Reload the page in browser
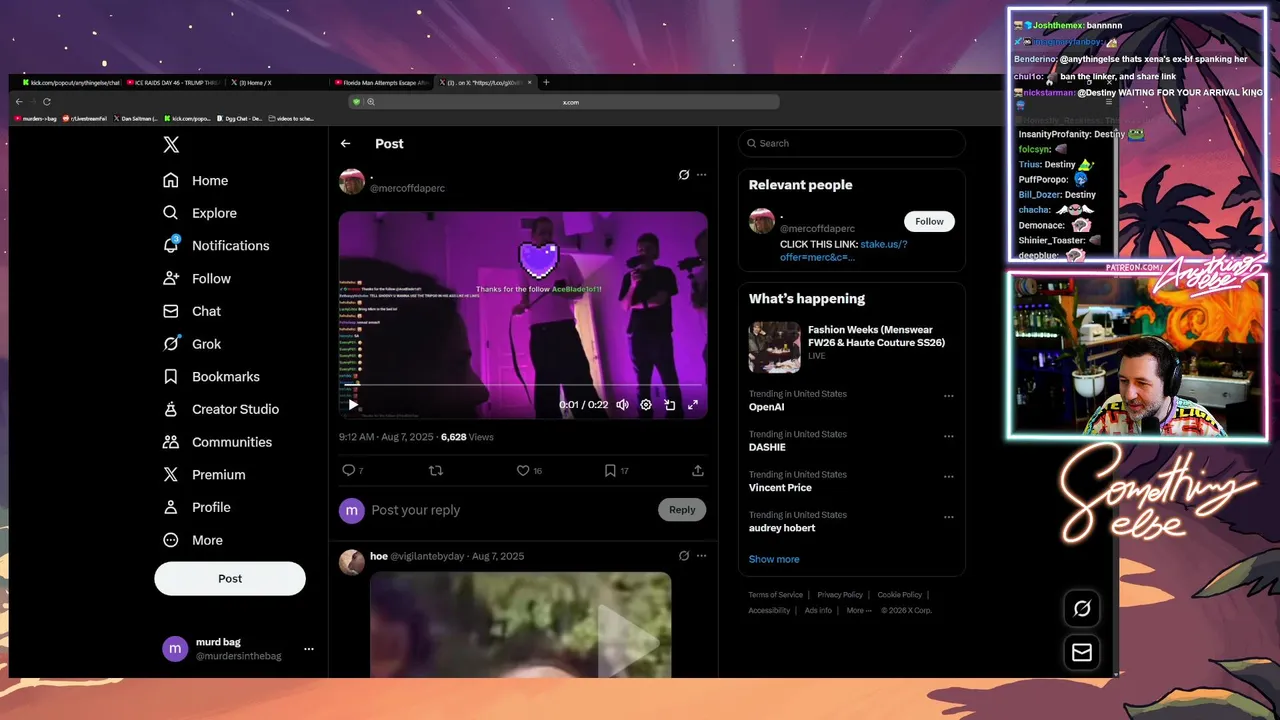This screenshot has height=720, width=1280. (x=46, y=102)
